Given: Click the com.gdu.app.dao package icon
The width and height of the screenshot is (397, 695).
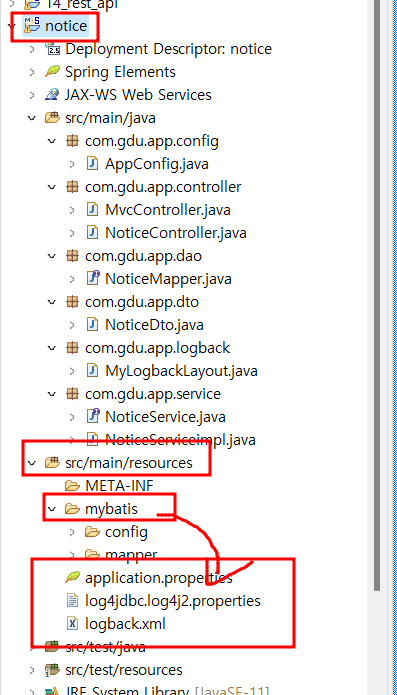Looking at the screenshot, I should click(x=72, y=256).
